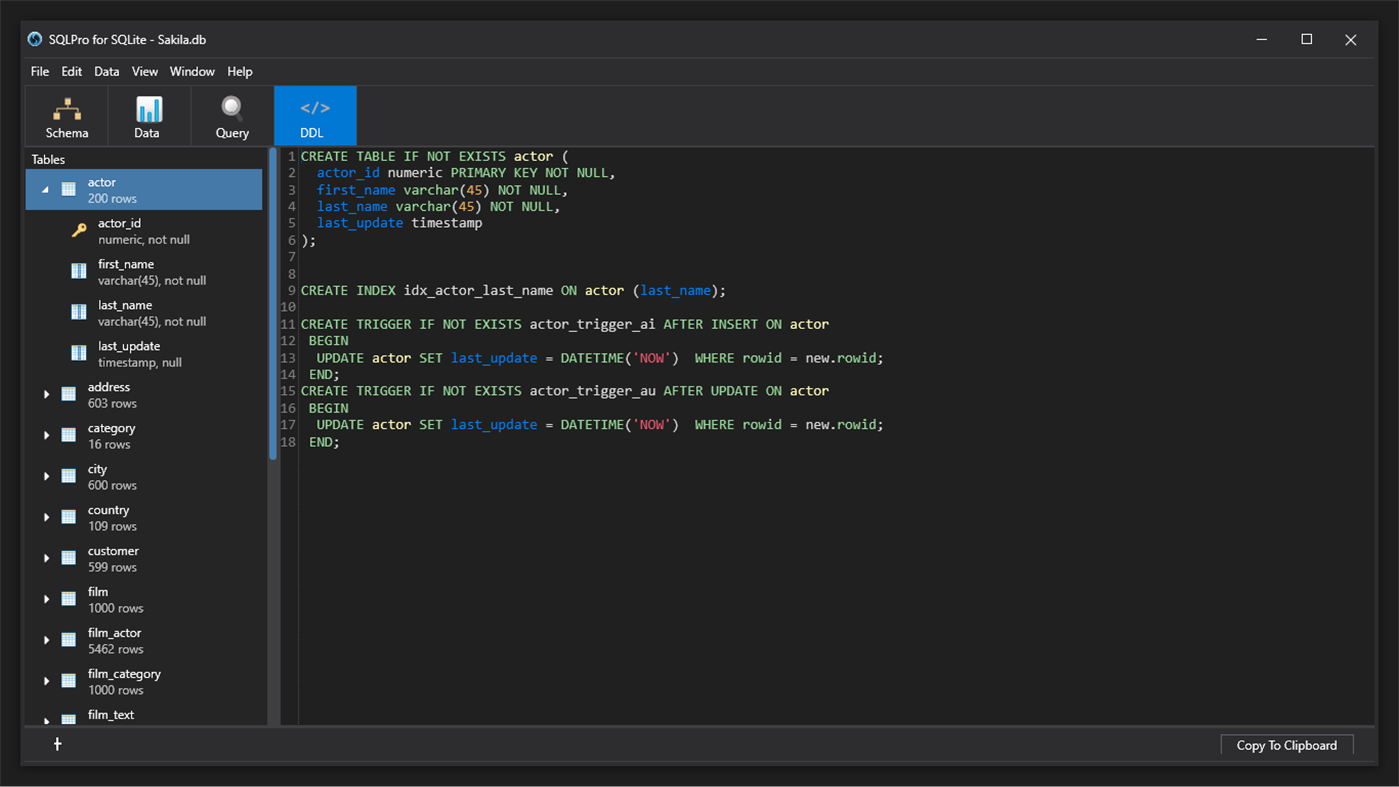Screen dimensions: 1399x787
Task: Expand the city table node
Action: point(46,477)
